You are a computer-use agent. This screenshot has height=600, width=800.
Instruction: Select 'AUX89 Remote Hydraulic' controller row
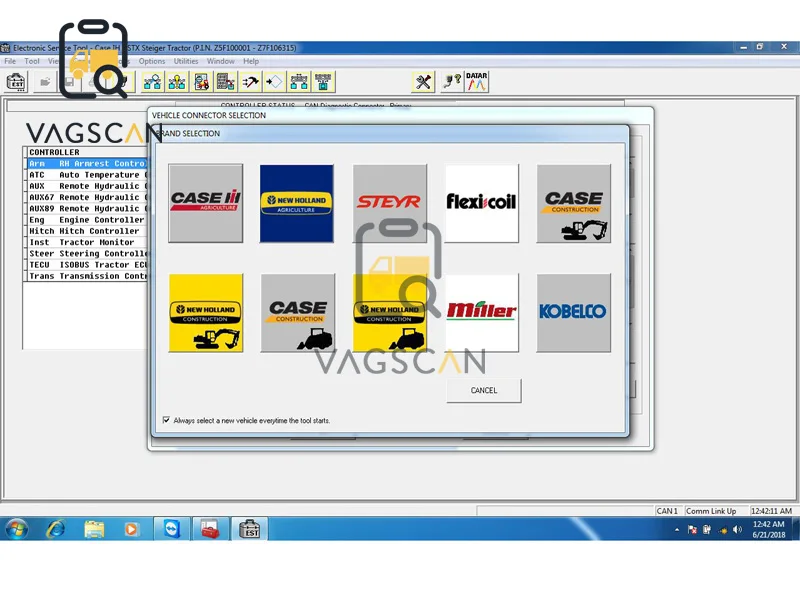coord(87,209)
